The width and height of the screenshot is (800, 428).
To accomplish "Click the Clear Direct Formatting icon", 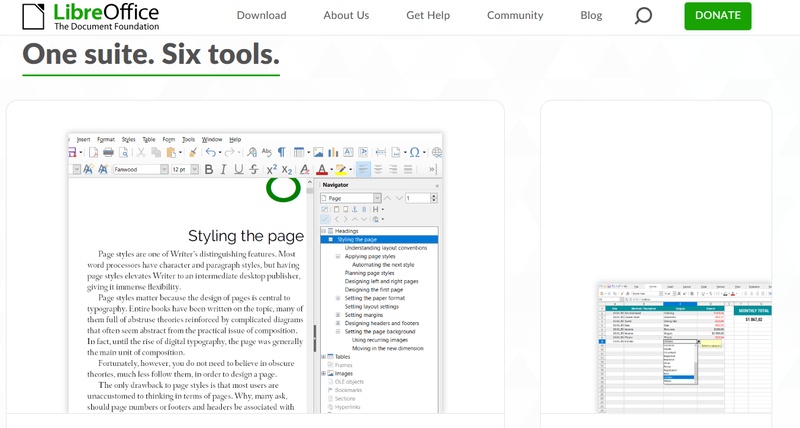I will click(305, 169).
